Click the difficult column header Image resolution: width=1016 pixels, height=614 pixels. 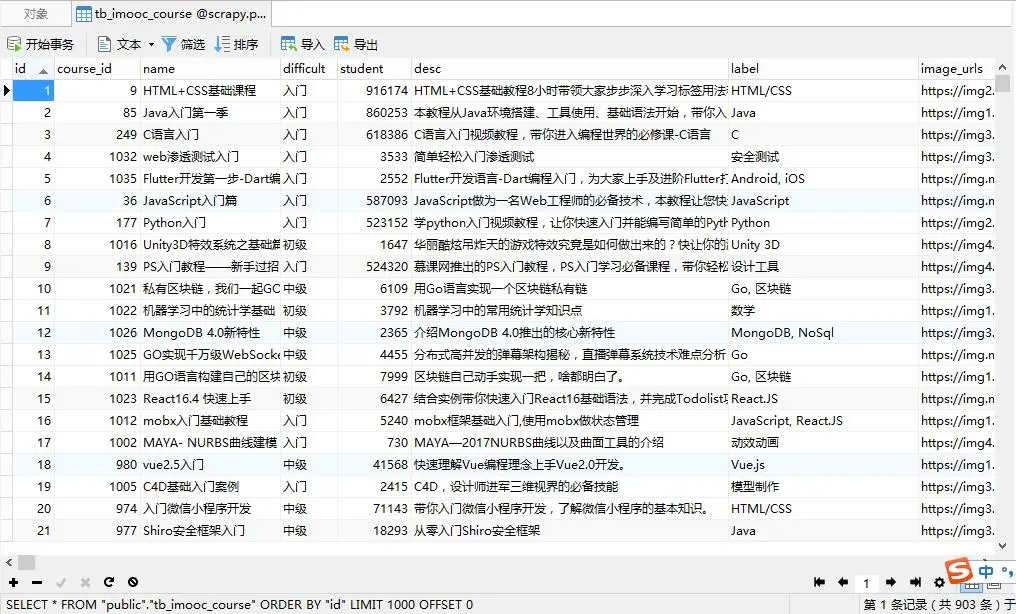pyautogui.click(x=309, y=69)
